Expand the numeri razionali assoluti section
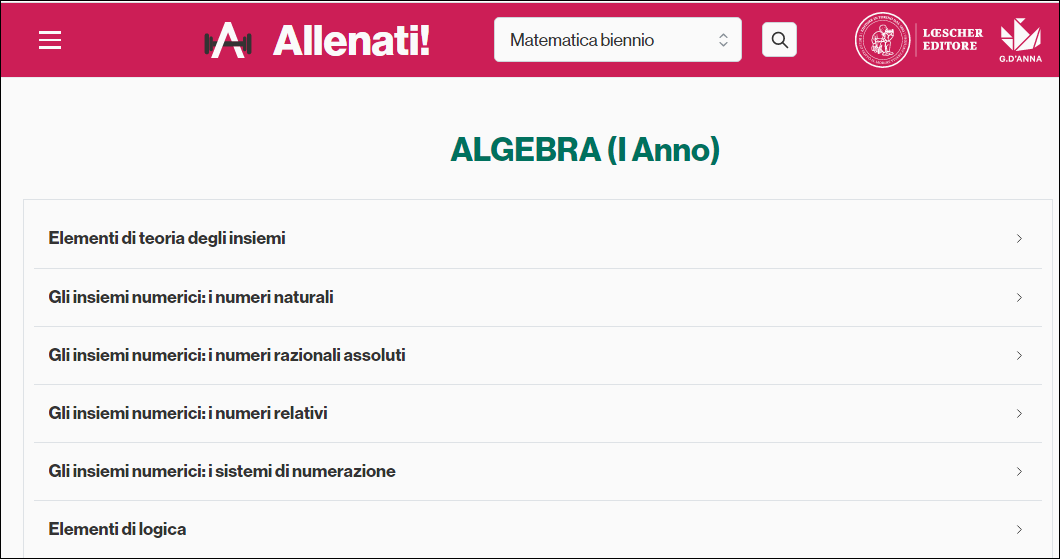Image resolution: width=1060 pixels, height=559 pixels. (x=227, y=355)
